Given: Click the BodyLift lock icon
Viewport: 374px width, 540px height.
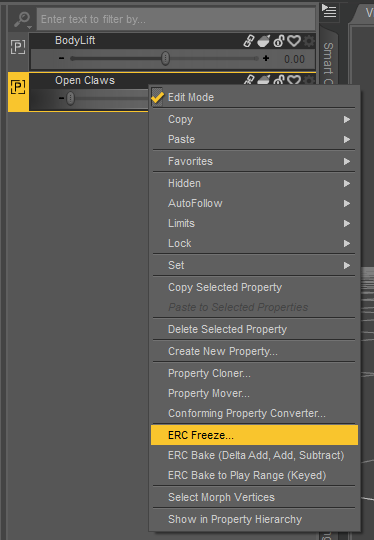Looking at the screenshot, I should 279,41.
